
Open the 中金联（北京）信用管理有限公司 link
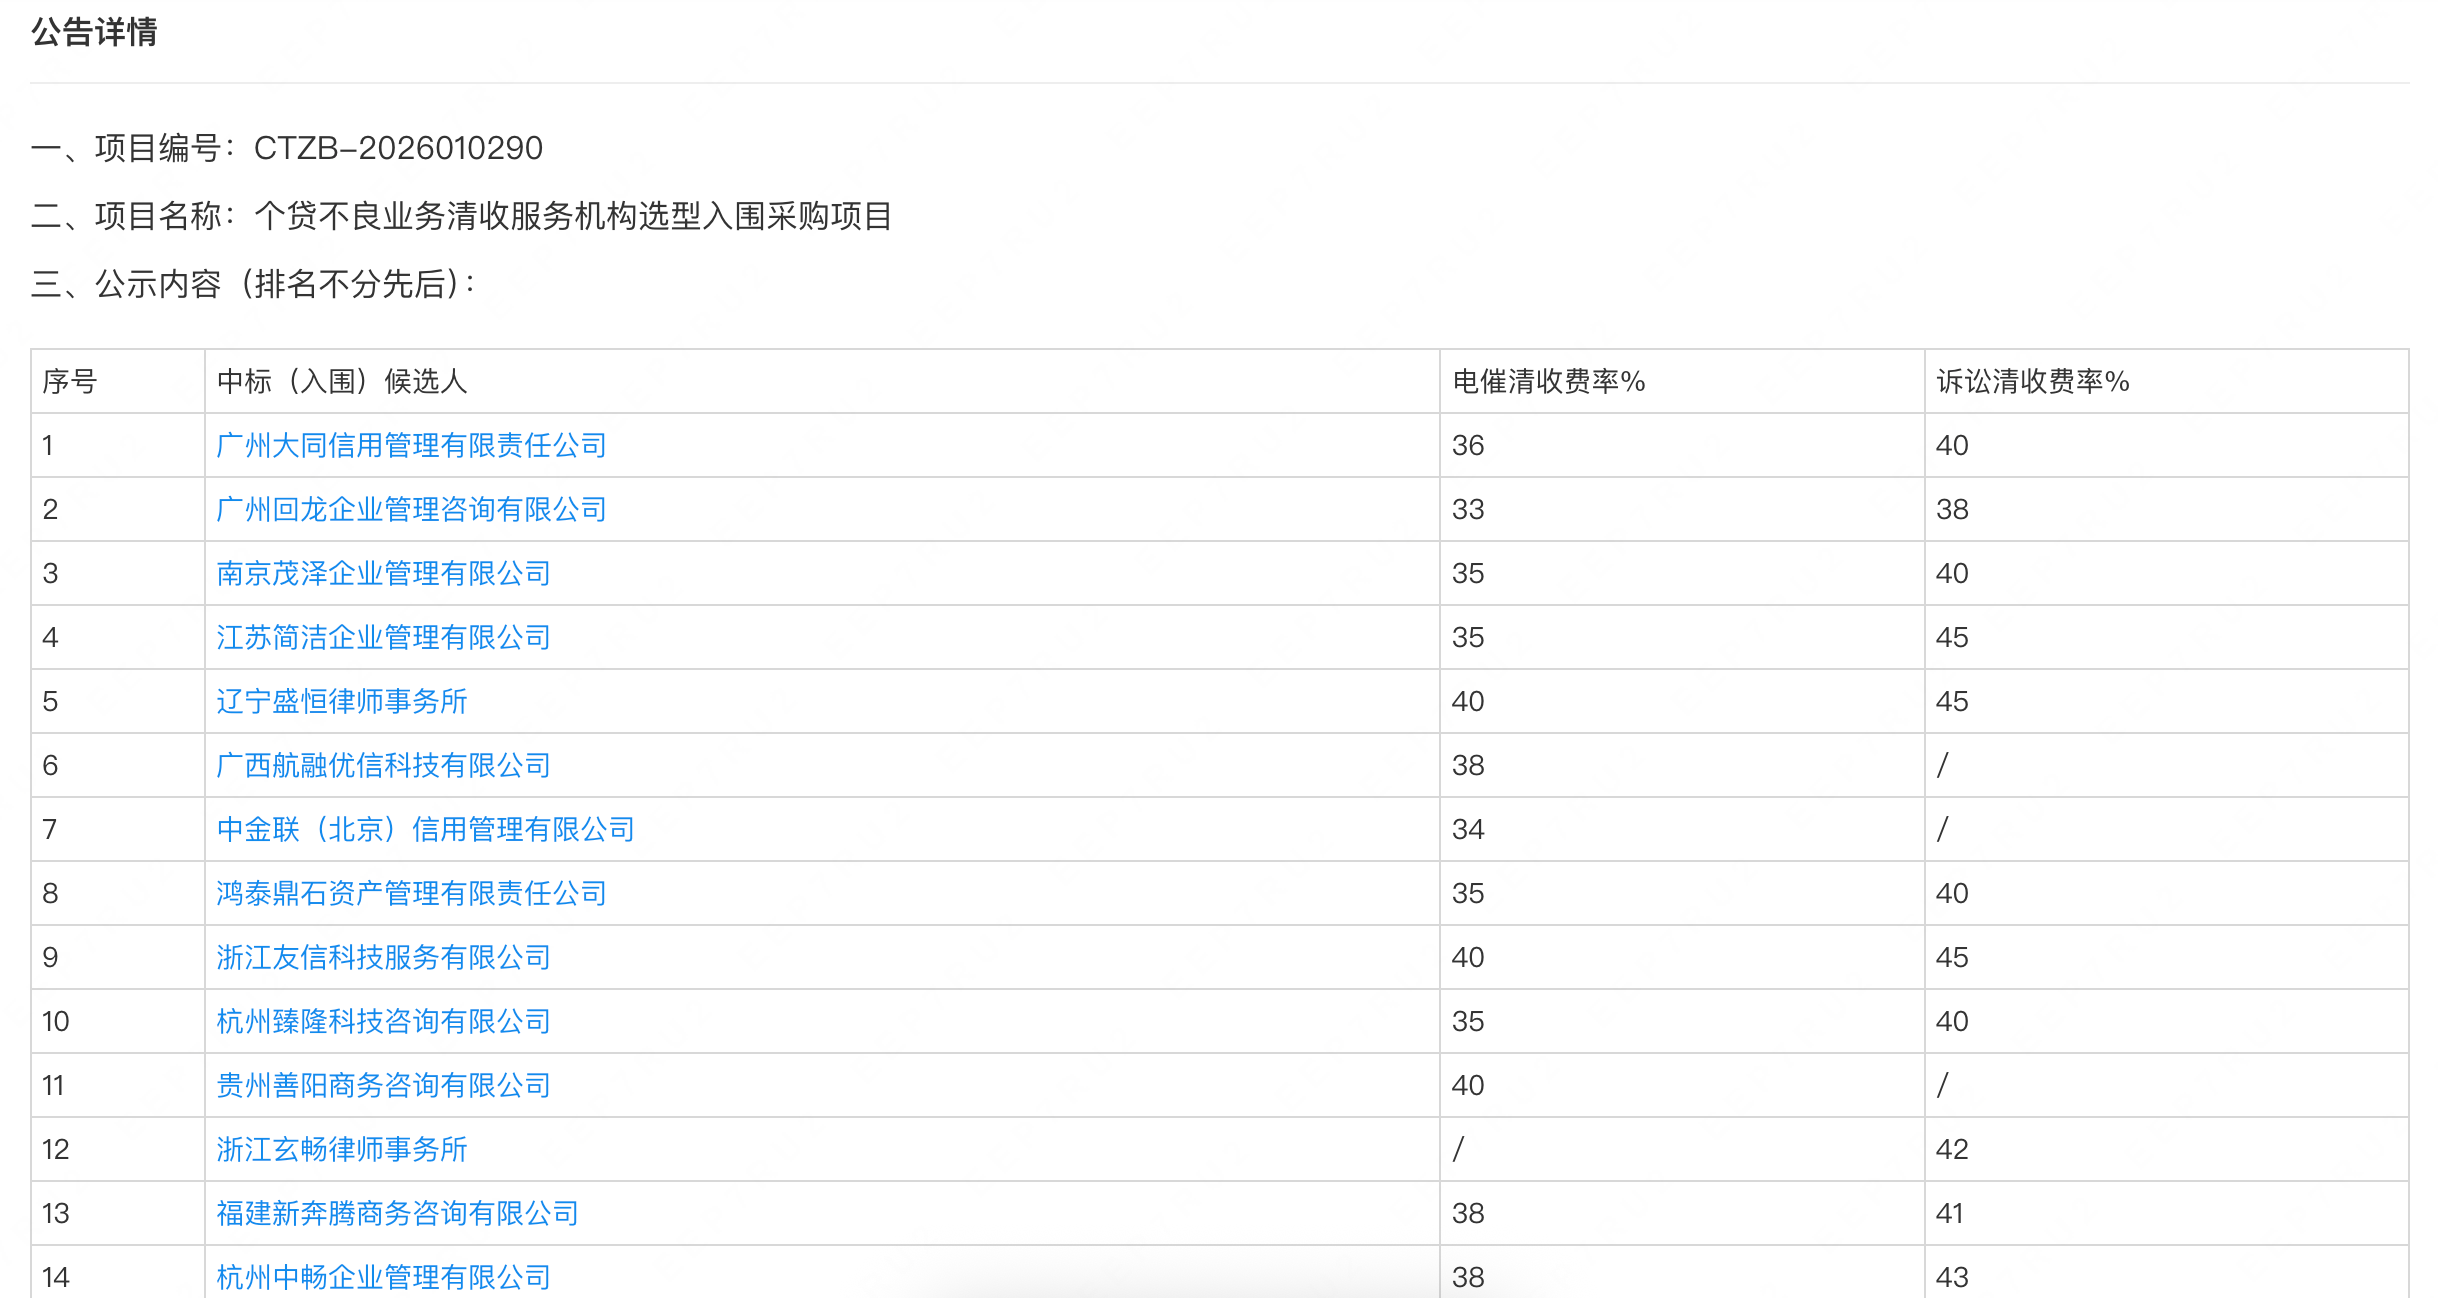coord(425,829)
